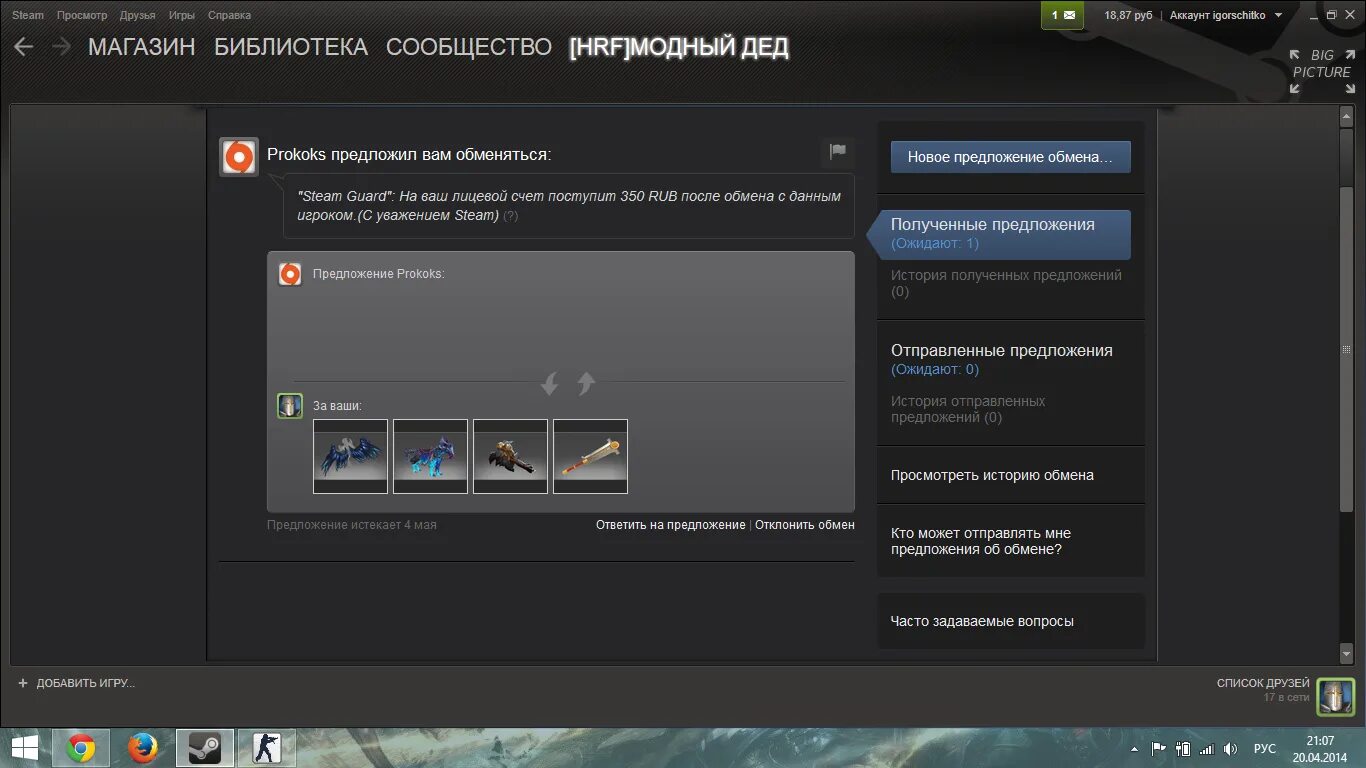Click 'Отклонить обмен' link
Screen dimensions: 1366x768
pos(805,525)
